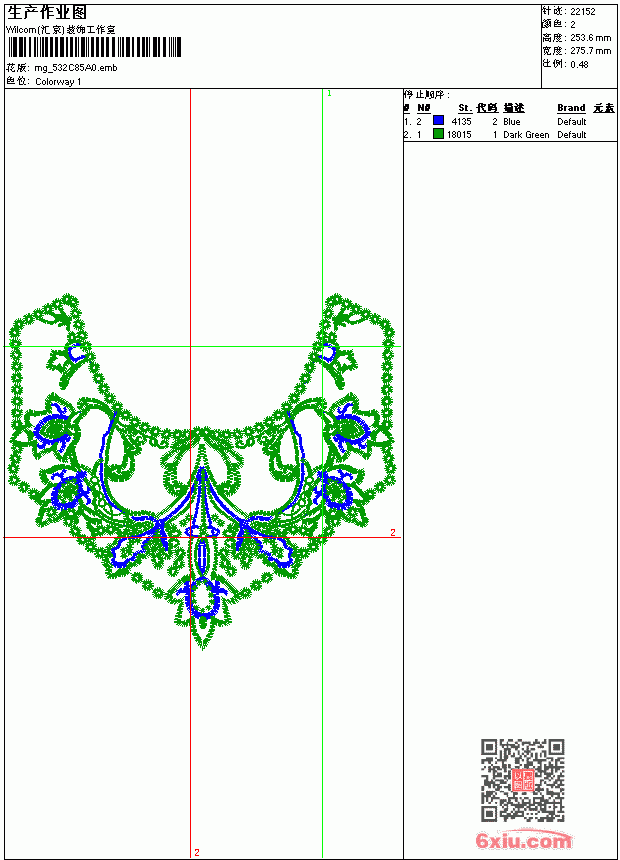Click the QR code image
This screenshot has width=620, height=860.
523,779
